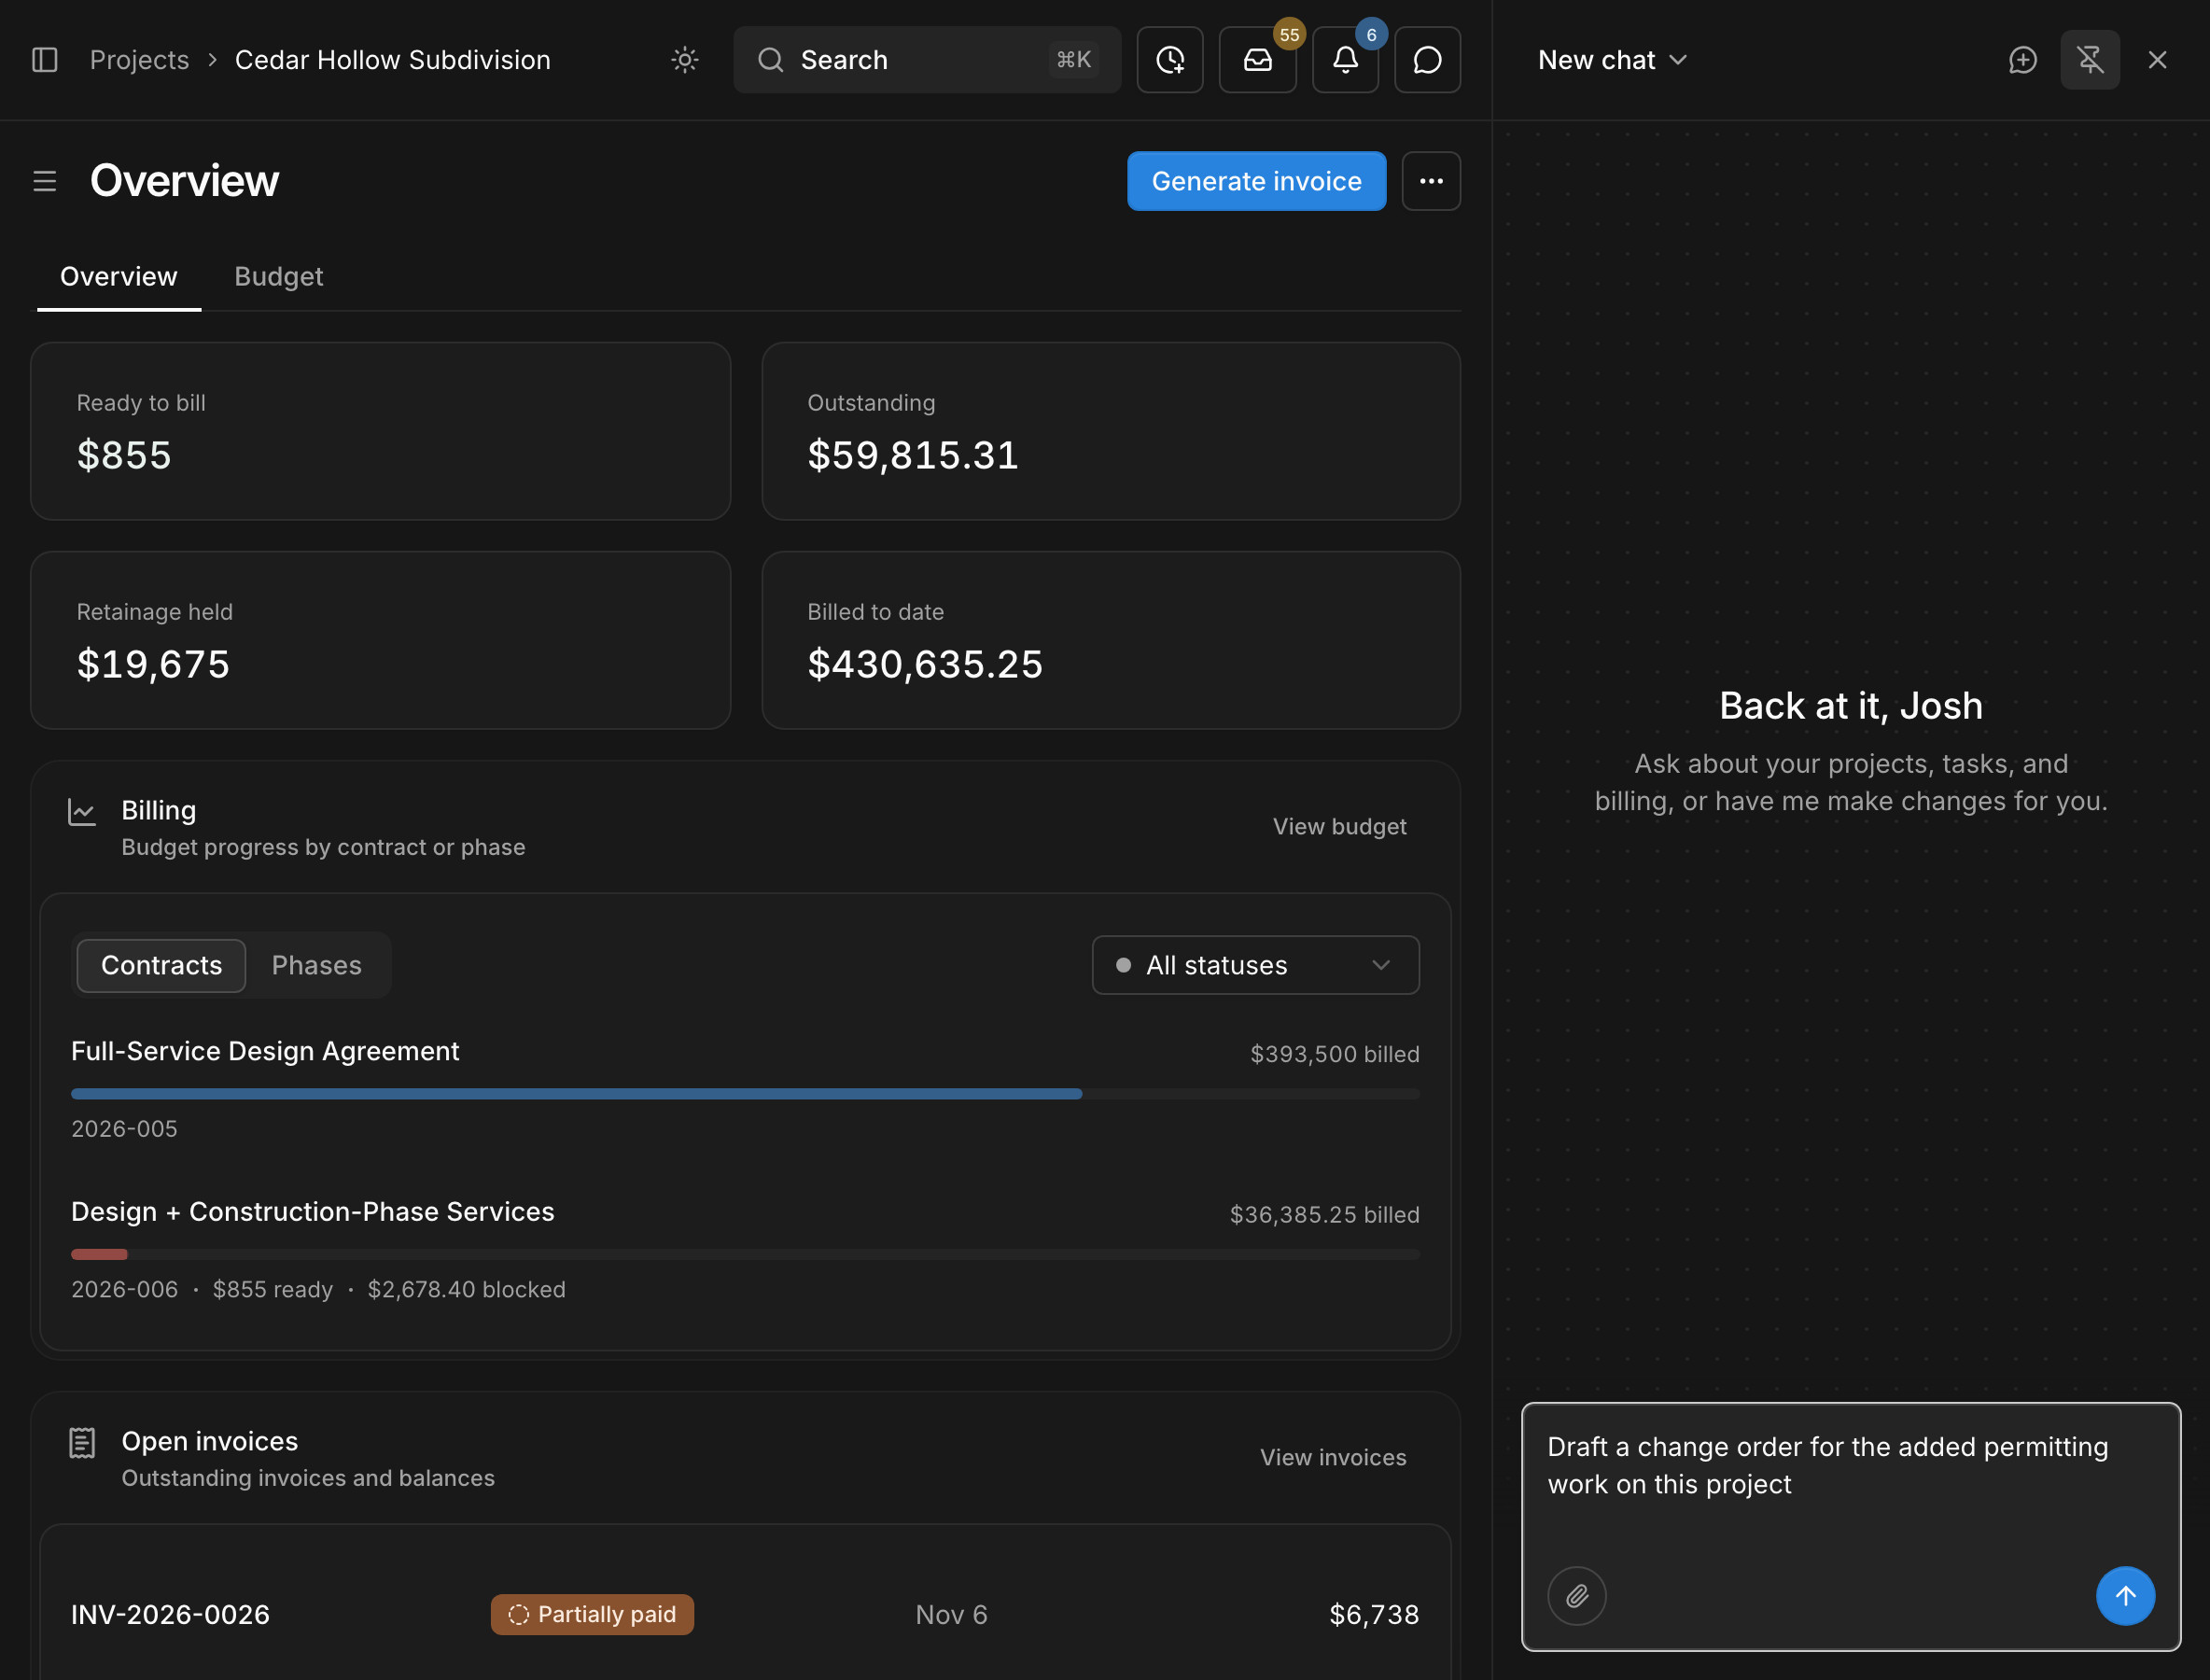Toggle the pin chat panel icon
Image resolution: width=2210 pixels, height=1680 pixels.
pos(2090,60)
